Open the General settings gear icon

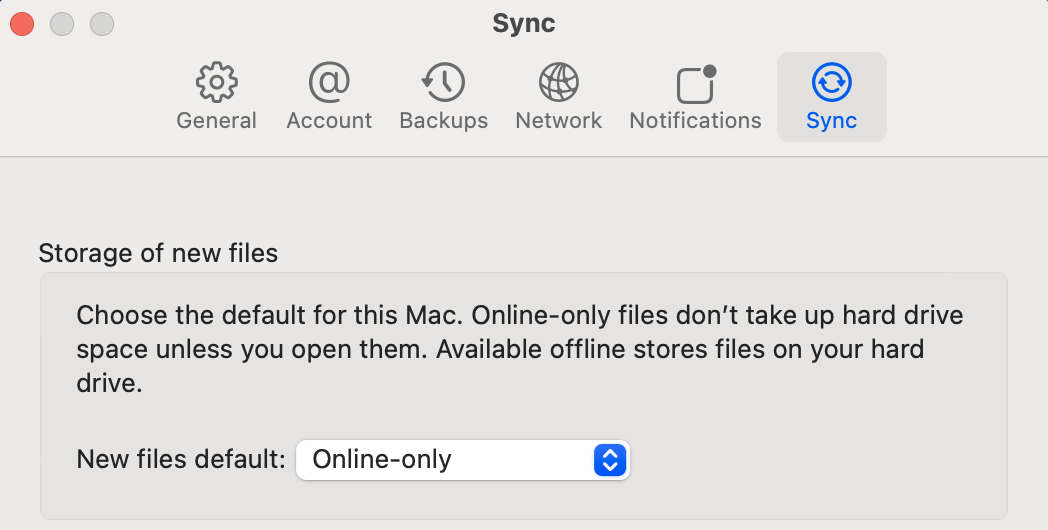pos(216,83)
